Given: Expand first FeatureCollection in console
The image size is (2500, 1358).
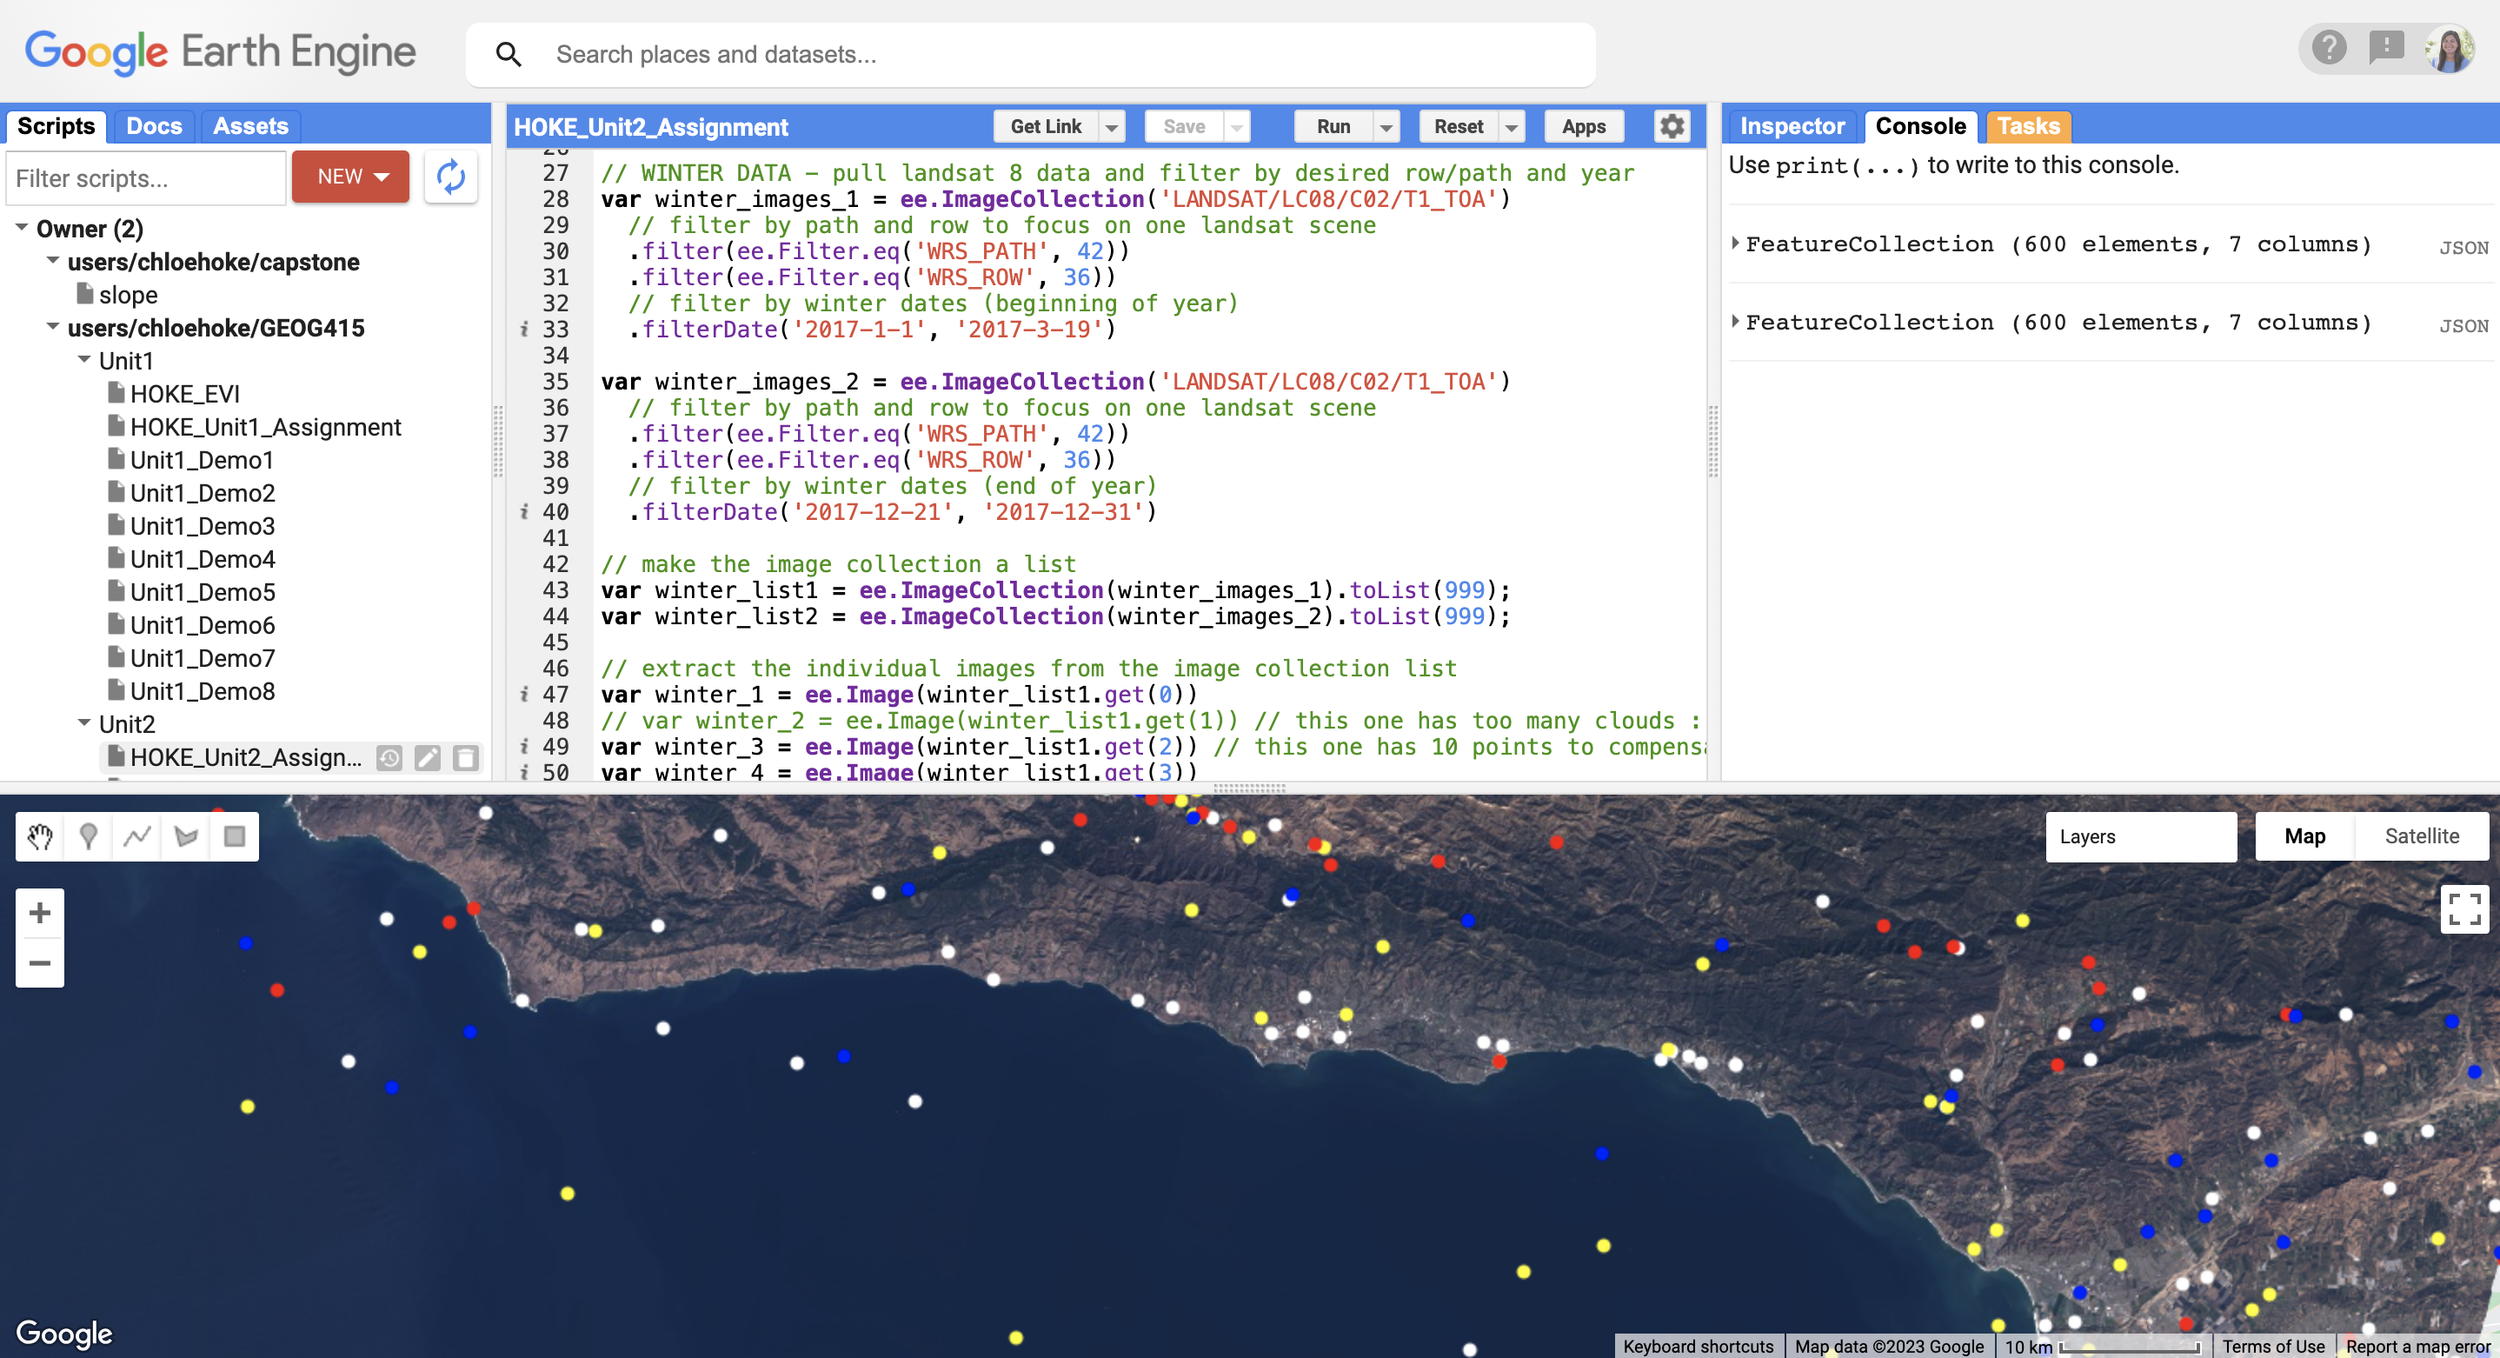Looking at the screenshot, I should (x=1736, y=243).
